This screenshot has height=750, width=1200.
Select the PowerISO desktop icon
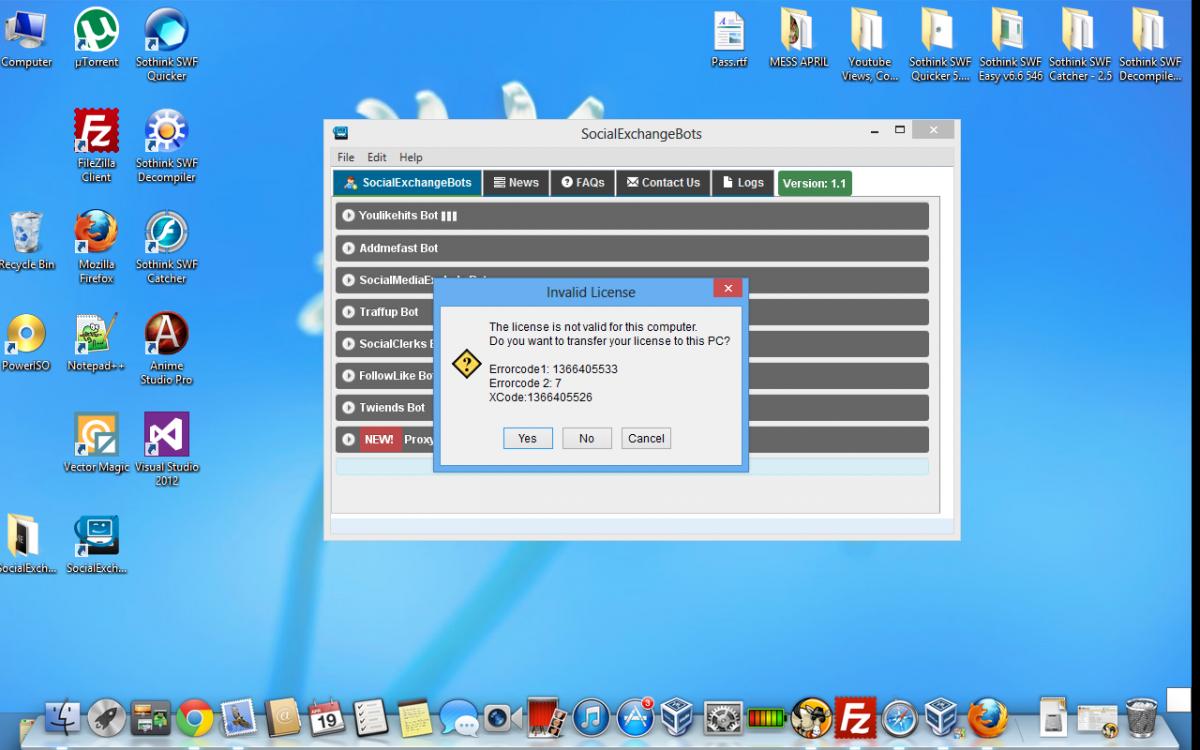[x=27, y=343]
